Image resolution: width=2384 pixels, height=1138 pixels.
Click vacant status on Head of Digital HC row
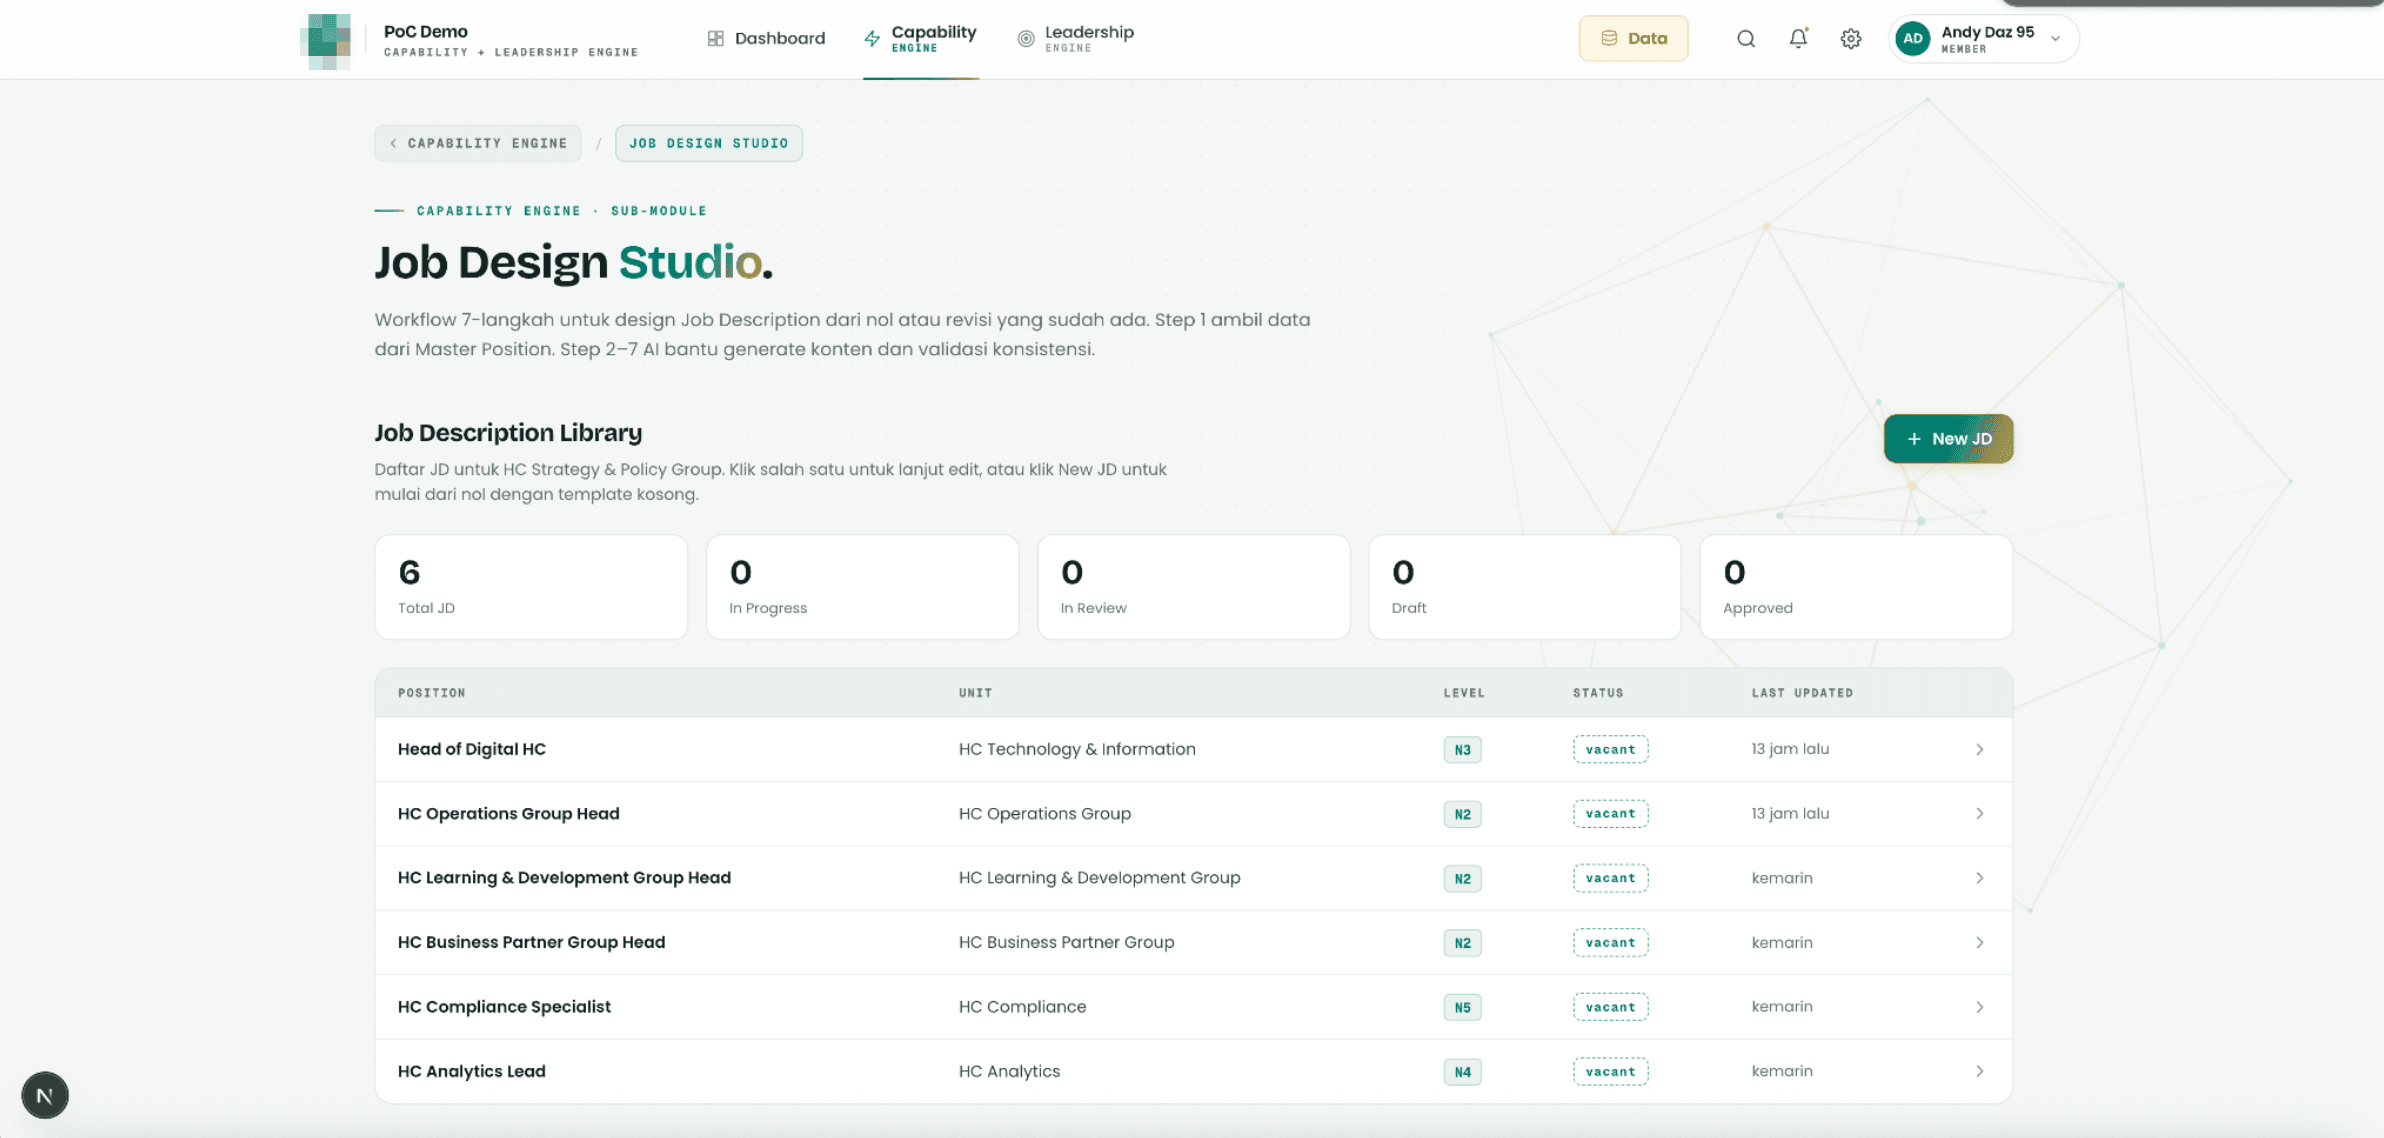(1611, 749)
